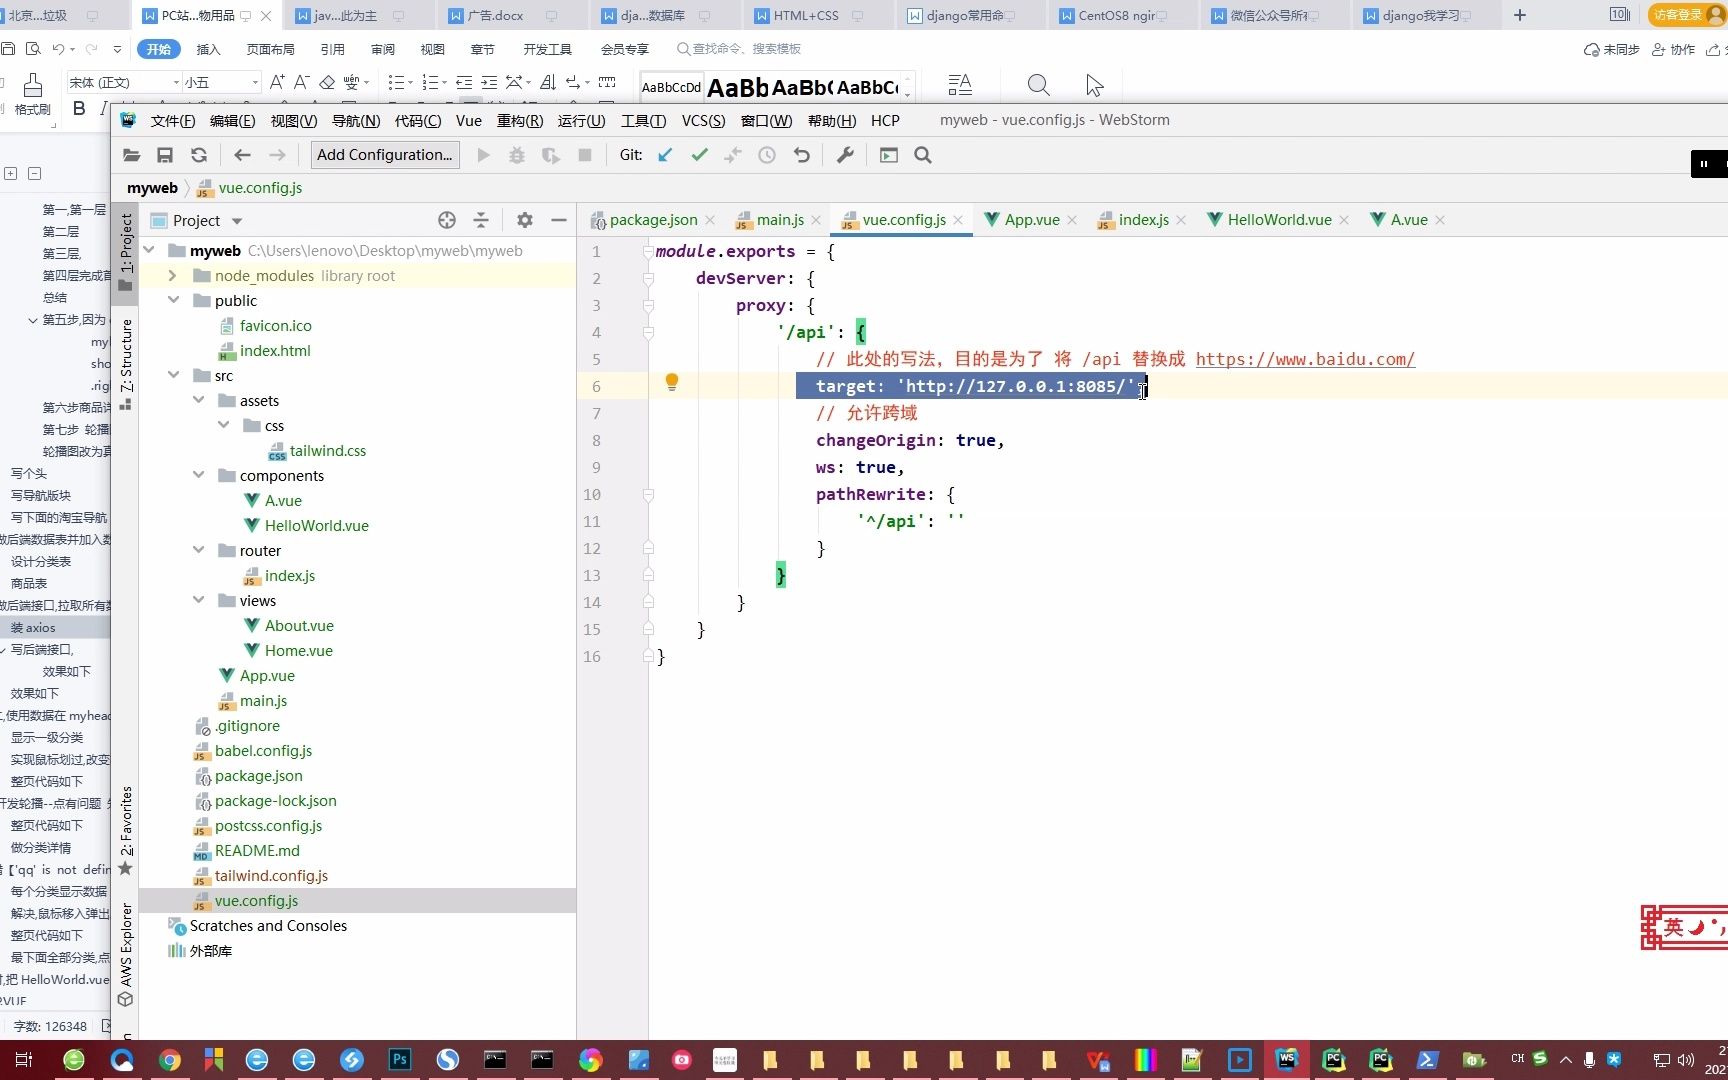Open the 插入 ribbon tab in WPS

click(x=208, y=49)
